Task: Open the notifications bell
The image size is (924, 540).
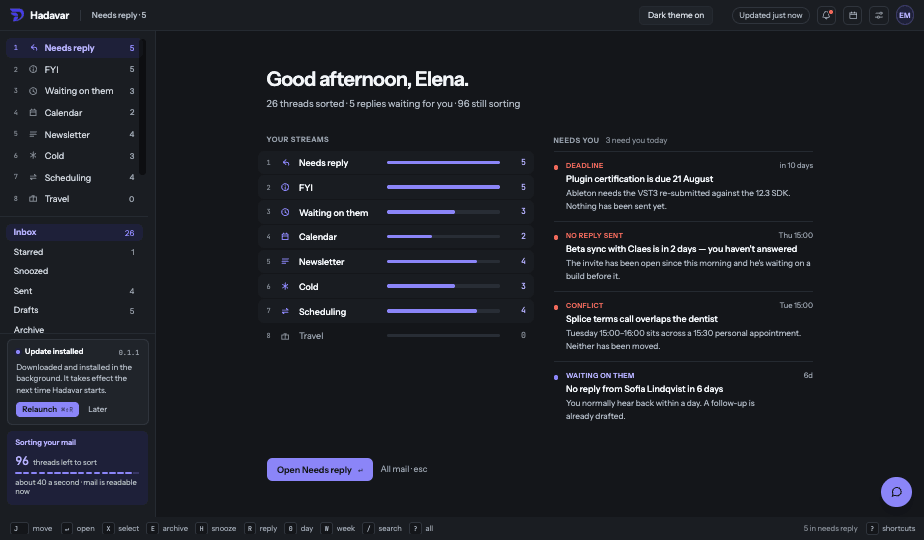Action: click(826, 15)
